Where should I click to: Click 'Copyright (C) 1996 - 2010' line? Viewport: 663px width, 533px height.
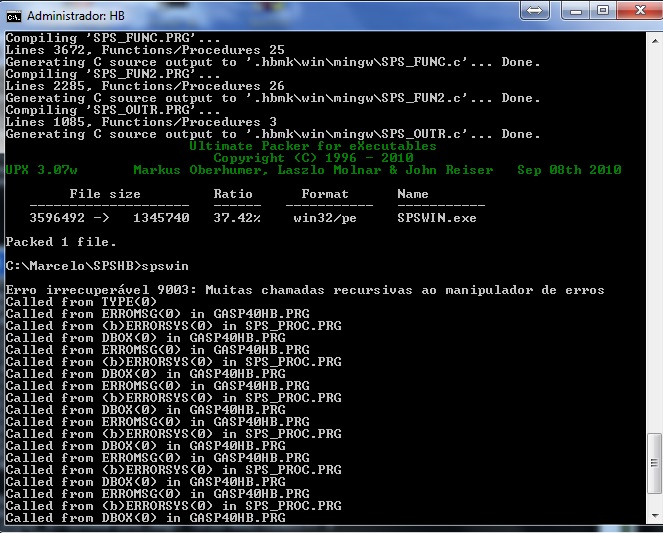coord(313,158)
